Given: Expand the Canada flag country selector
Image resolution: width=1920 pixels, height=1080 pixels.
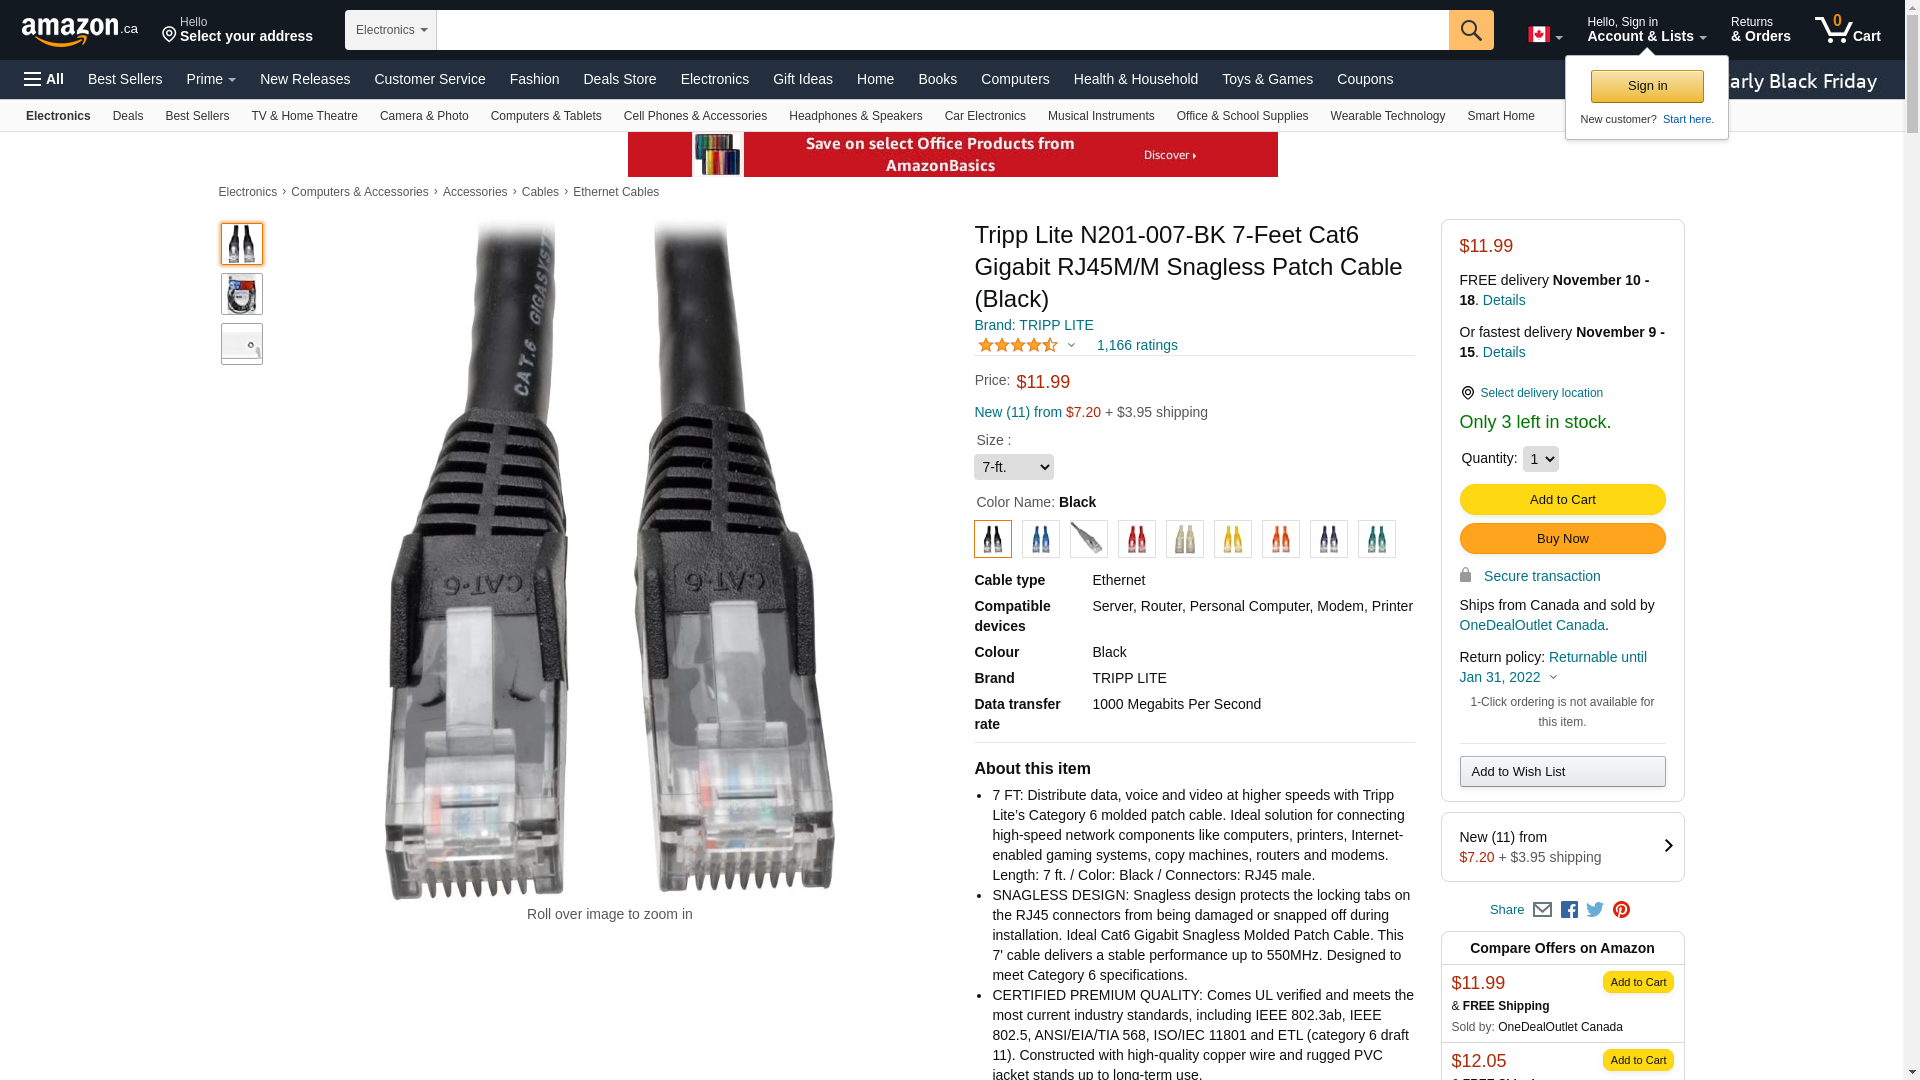Looking at the screenshot, I should pos(1545,35).
